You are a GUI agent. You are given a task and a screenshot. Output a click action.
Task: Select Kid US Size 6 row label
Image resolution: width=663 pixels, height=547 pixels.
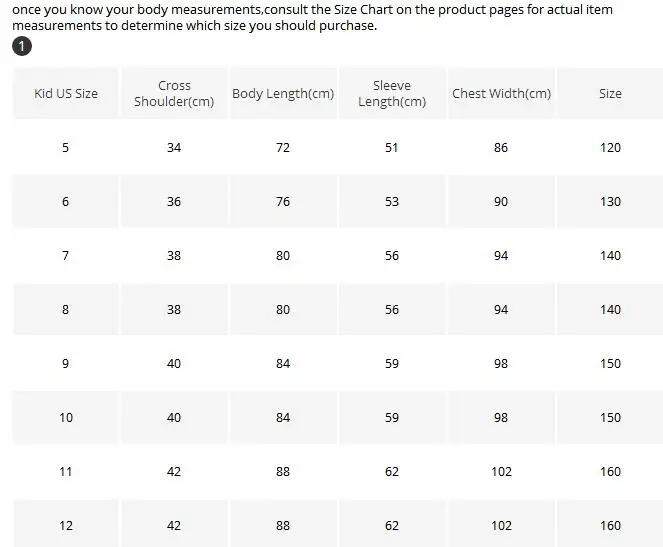coord(66,201)
